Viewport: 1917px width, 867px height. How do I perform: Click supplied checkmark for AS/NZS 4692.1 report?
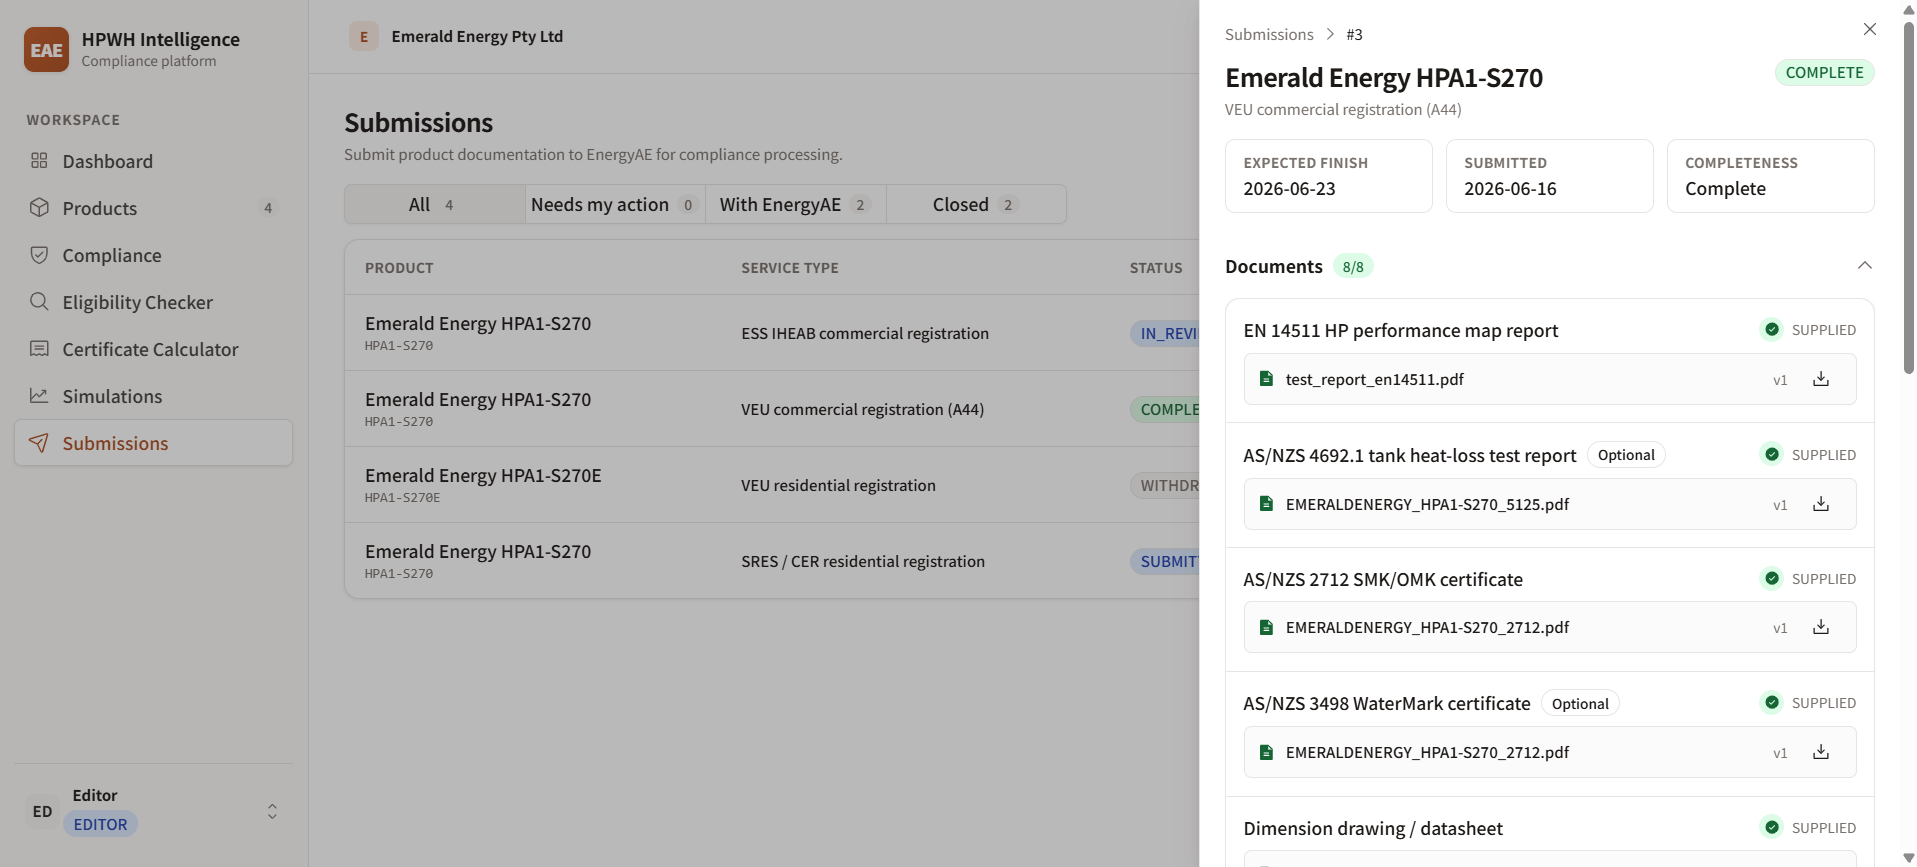pyautogui.click(x=1772, y=455)
